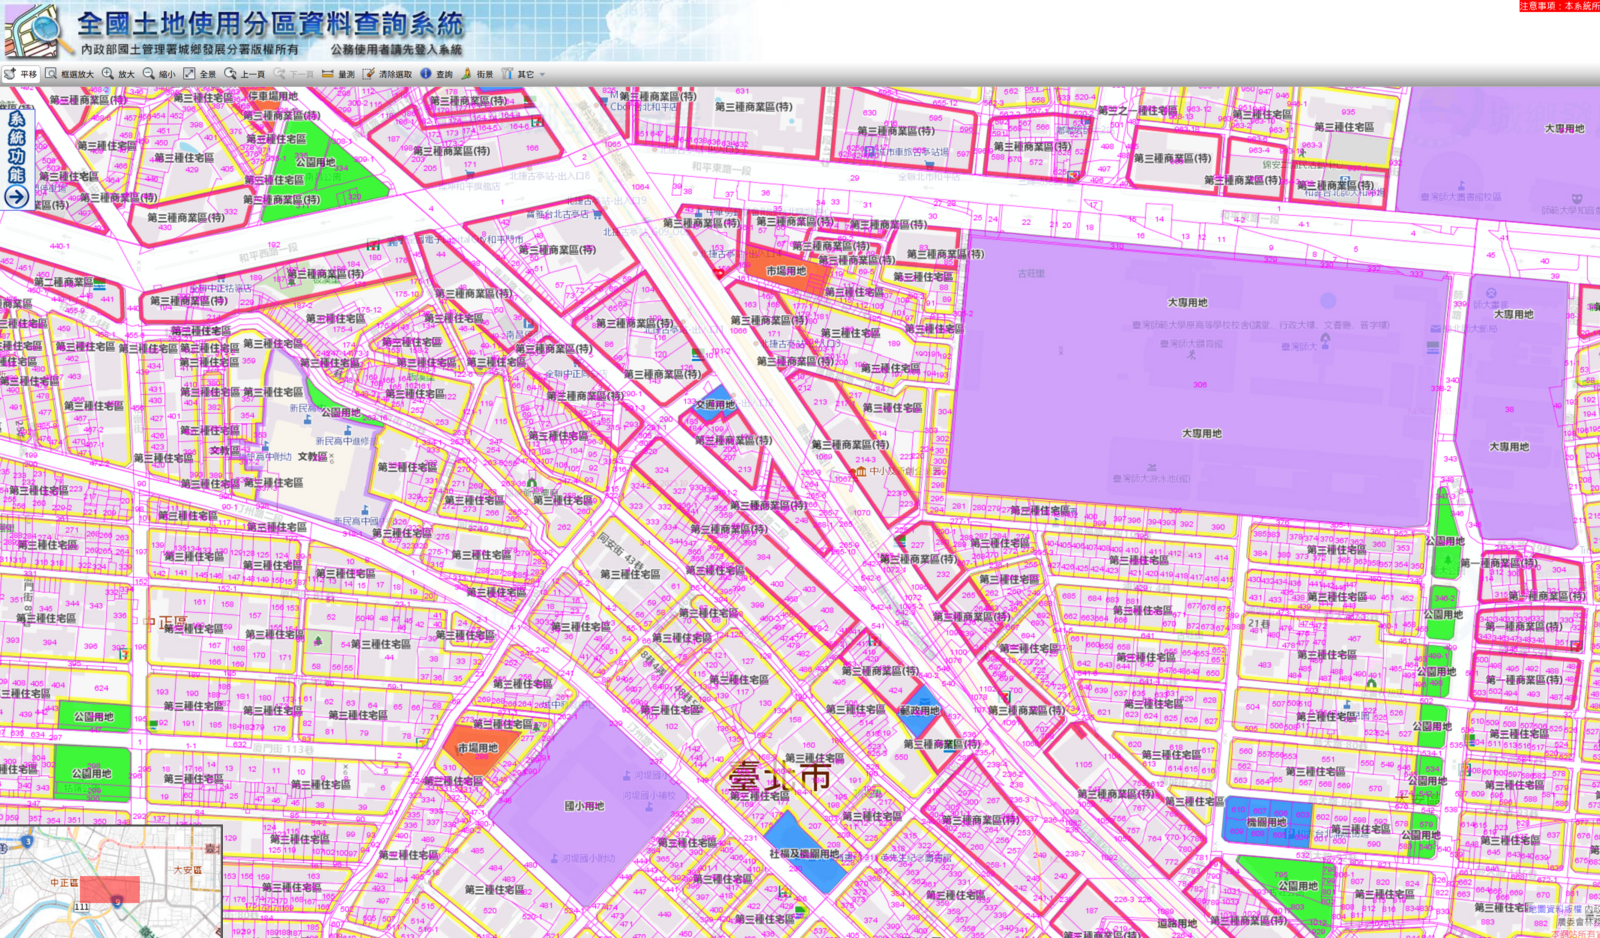The image size is (1600, 938).
Task: Click the red extent box in overview map
Action: click(109, 889)
